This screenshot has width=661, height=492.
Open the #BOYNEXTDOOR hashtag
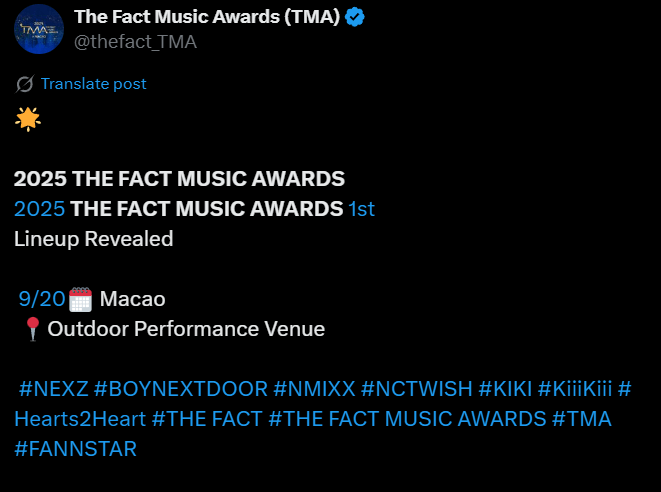[181, 389]
